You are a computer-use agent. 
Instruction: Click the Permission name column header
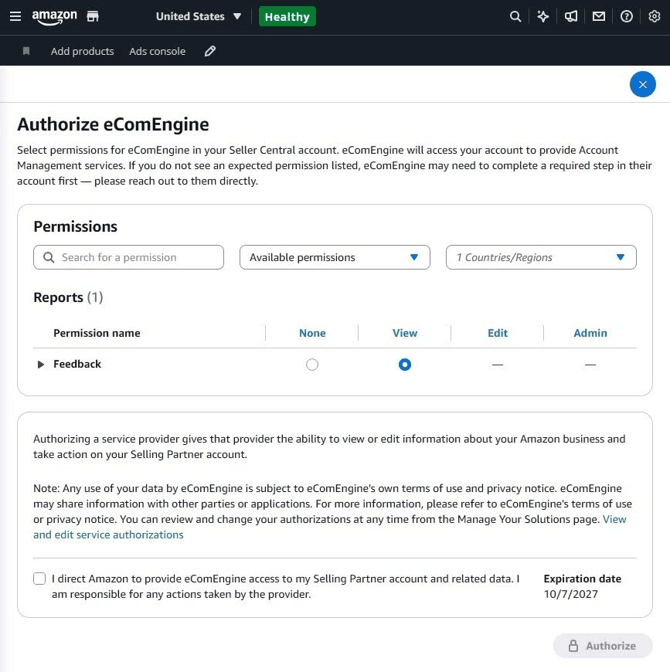(x=96, y=333)
